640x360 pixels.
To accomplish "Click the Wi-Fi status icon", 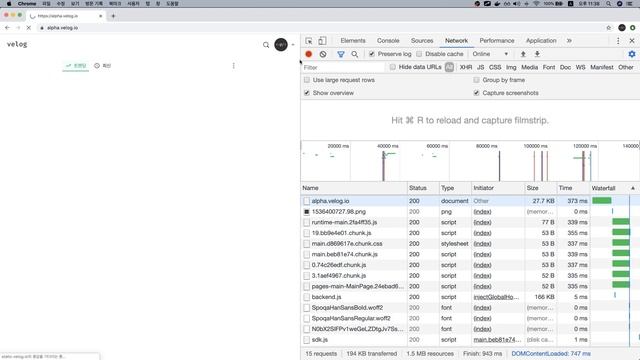I will pos(537,3).
